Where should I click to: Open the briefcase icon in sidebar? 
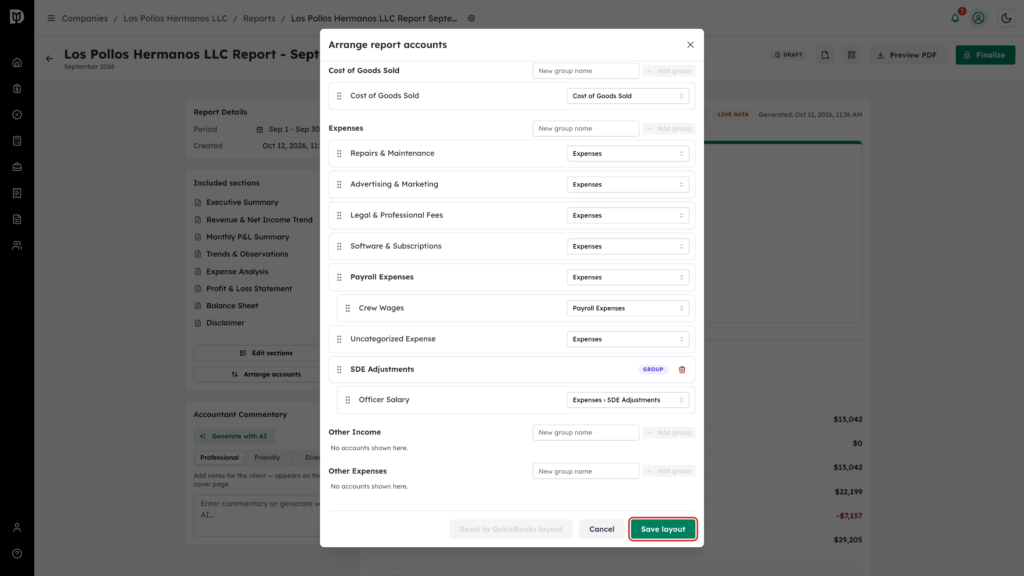[x=17, y=167]
